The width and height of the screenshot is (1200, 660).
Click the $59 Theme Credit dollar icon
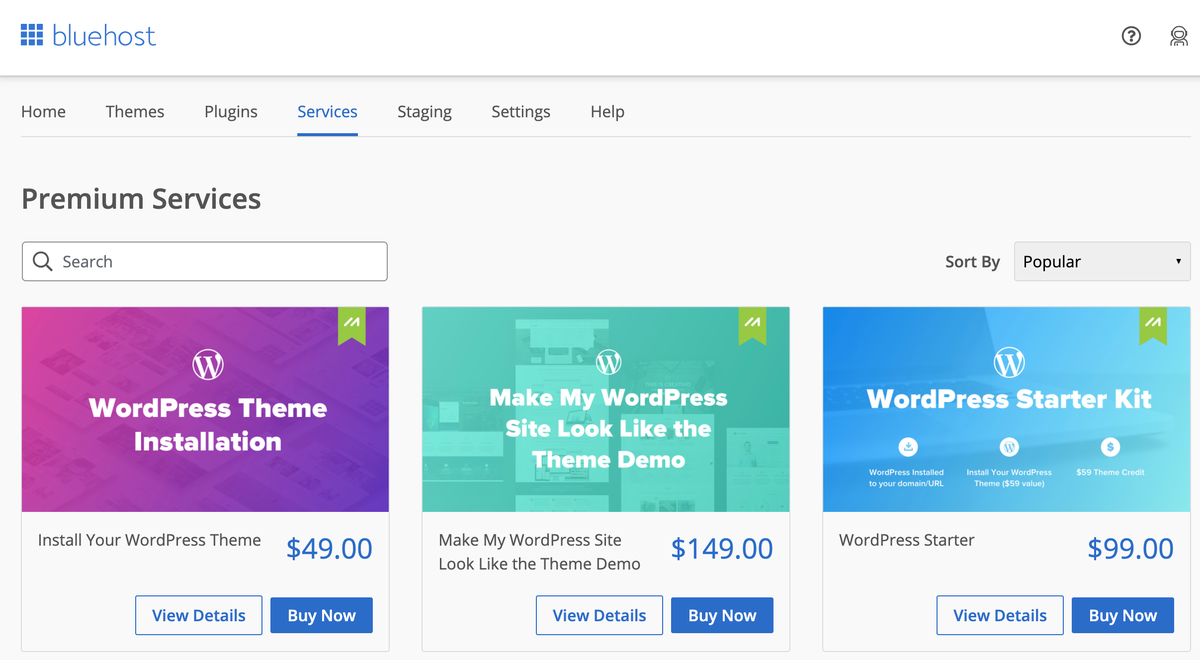(1110, 447)
